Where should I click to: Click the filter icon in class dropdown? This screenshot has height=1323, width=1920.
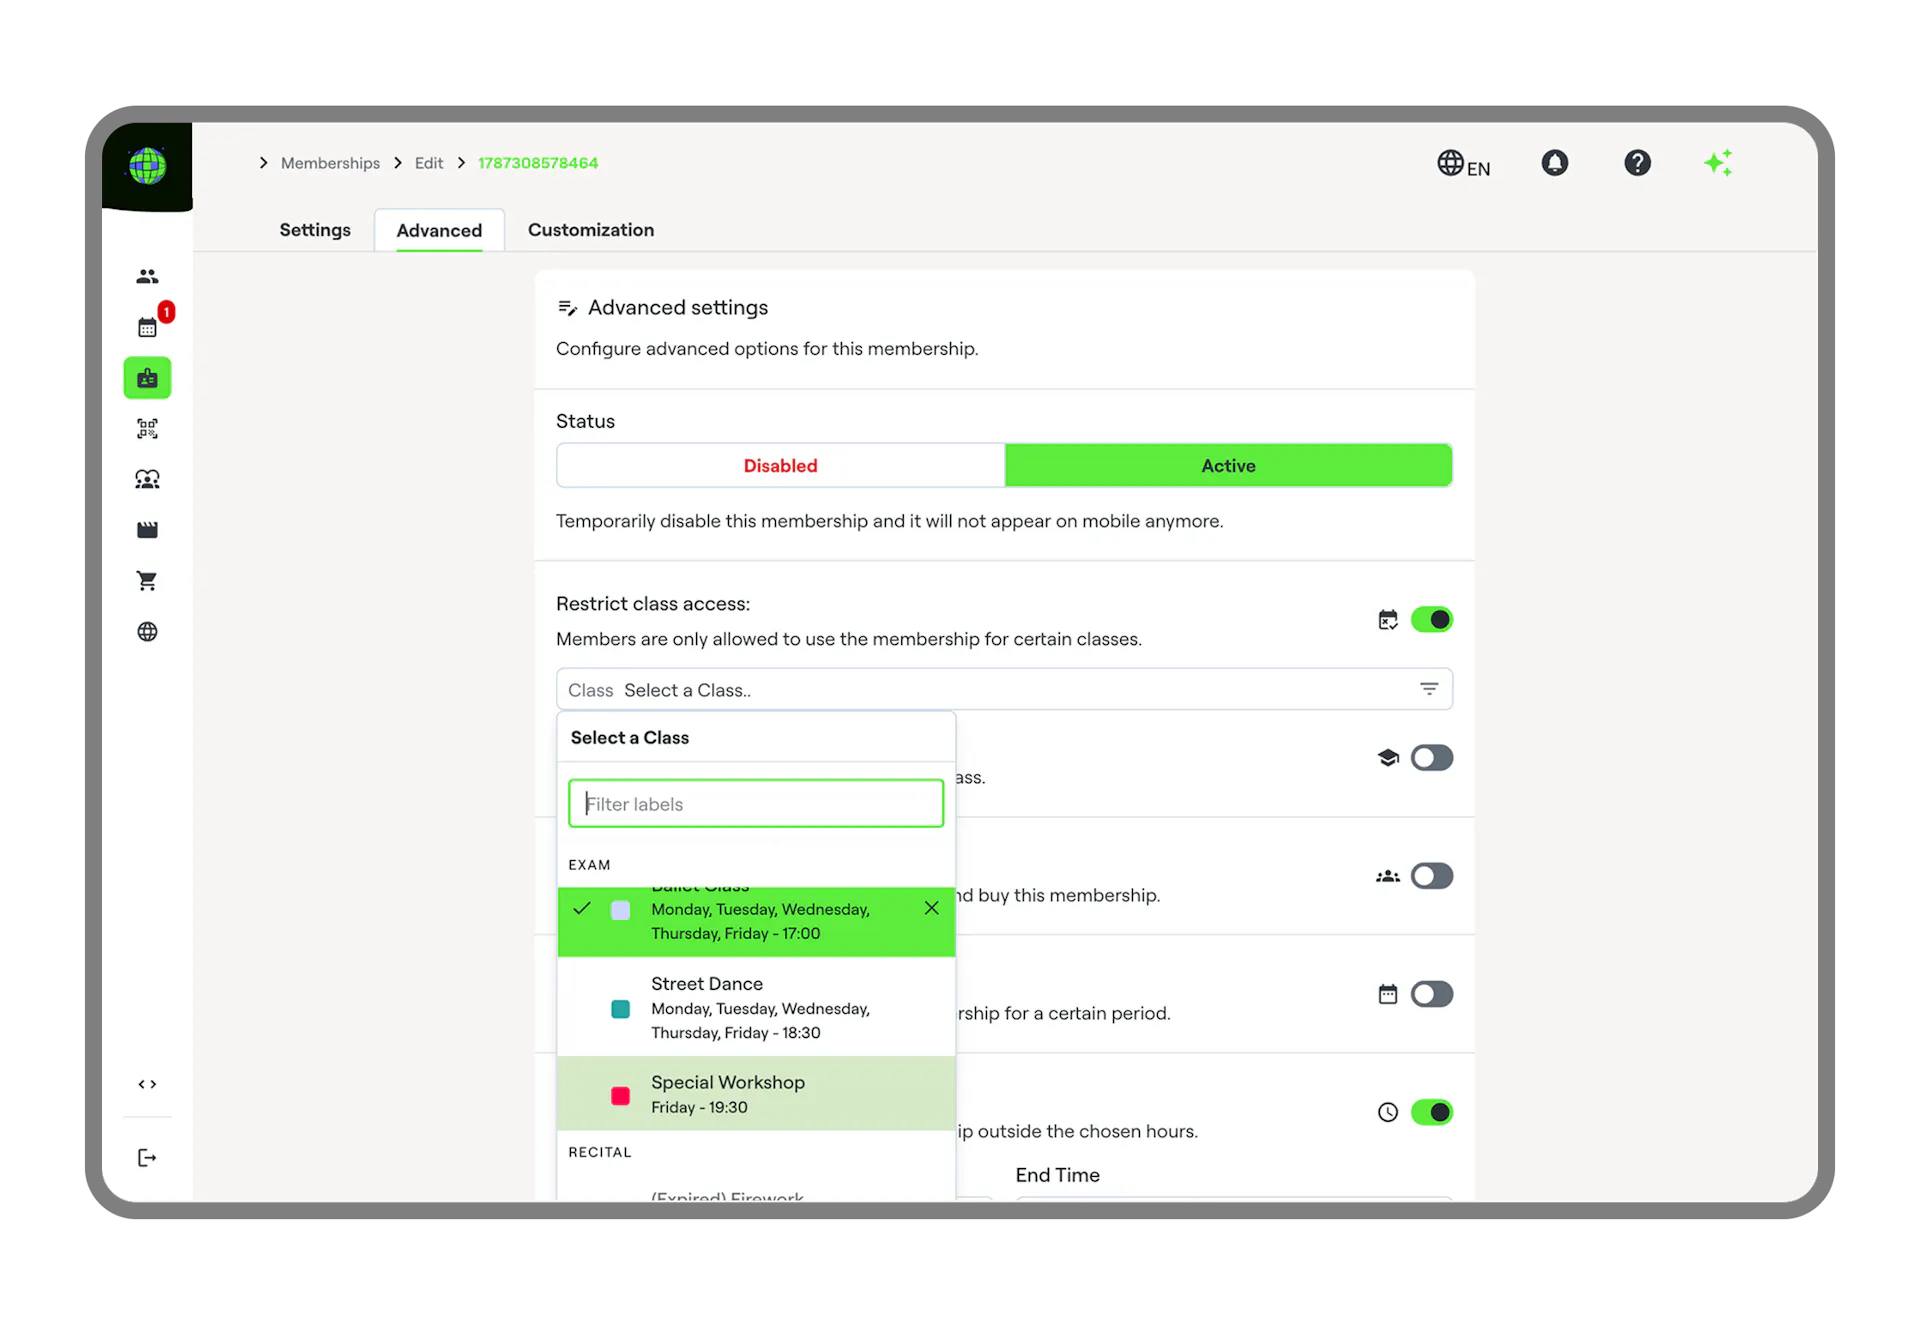click(1429, 689)
